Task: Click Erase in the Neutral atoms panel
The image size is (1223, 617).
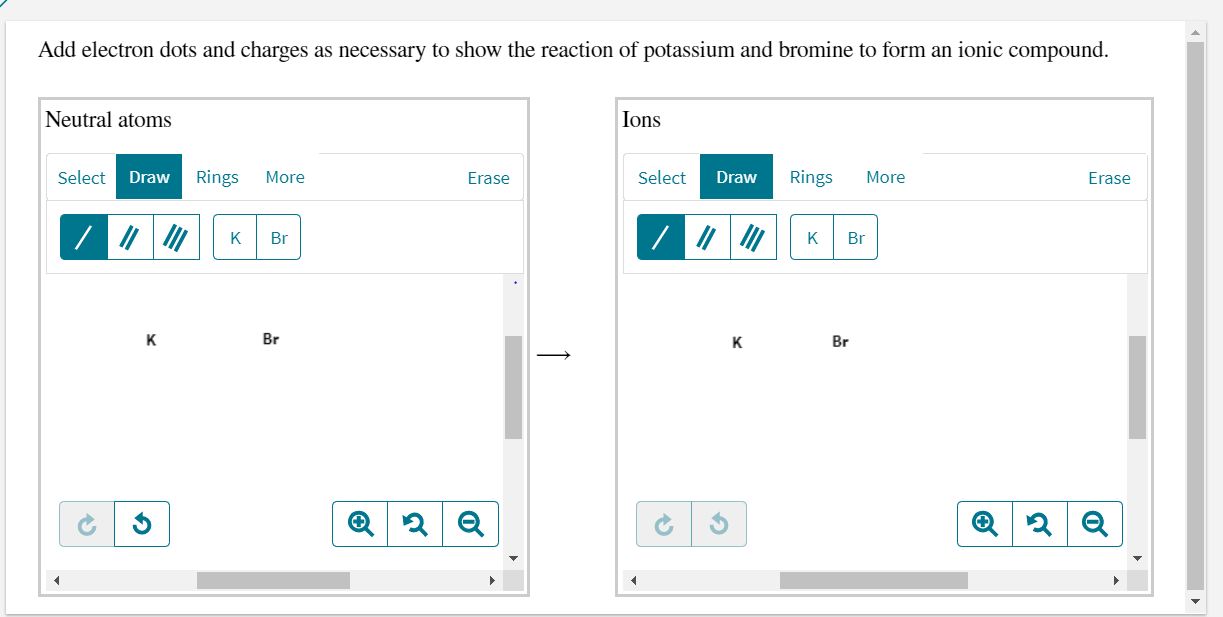Action: 489,178
